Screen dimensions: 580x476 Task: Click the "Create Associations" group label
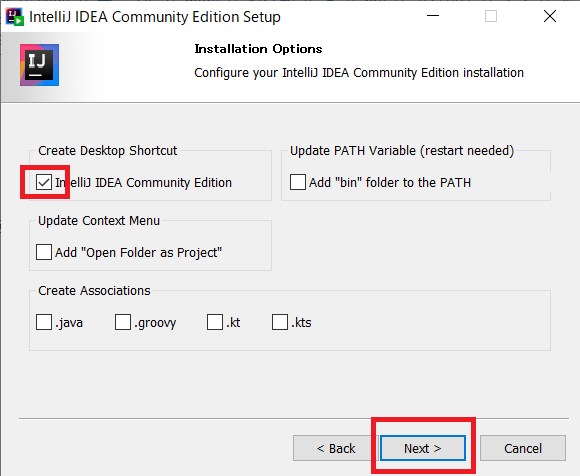[x=94, y=291]
